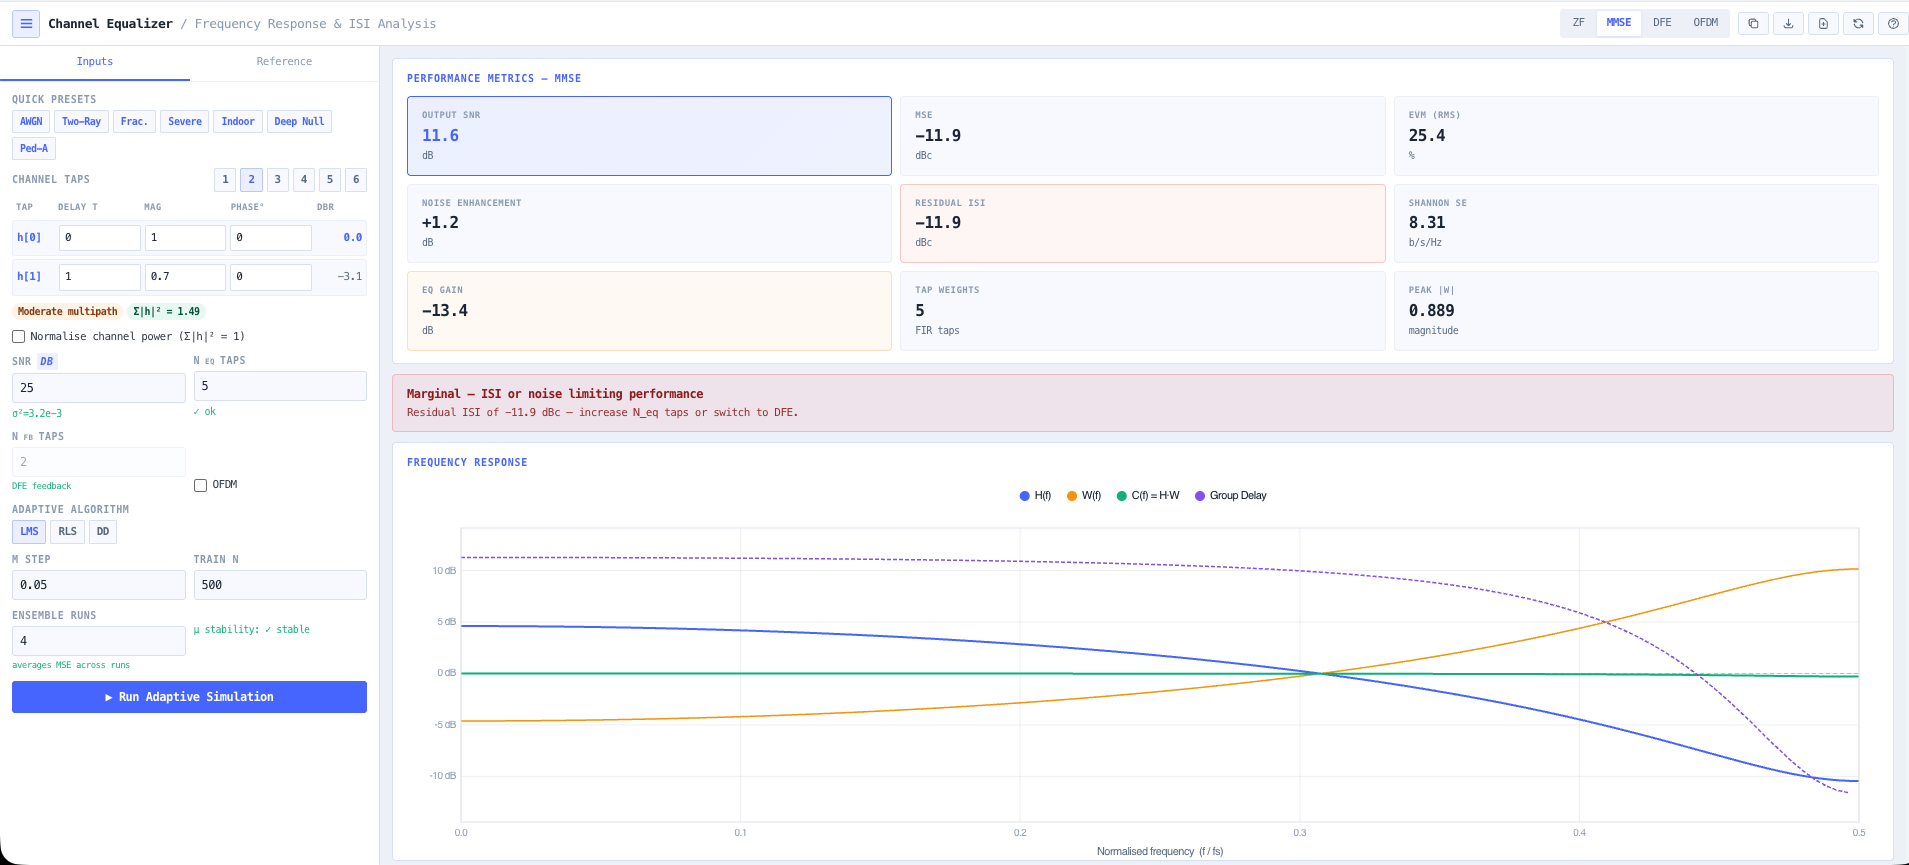Viewport: 1909px width, 865px height.
Task: Select the DD adaptive algorithm
Action: tap(103, 532)
